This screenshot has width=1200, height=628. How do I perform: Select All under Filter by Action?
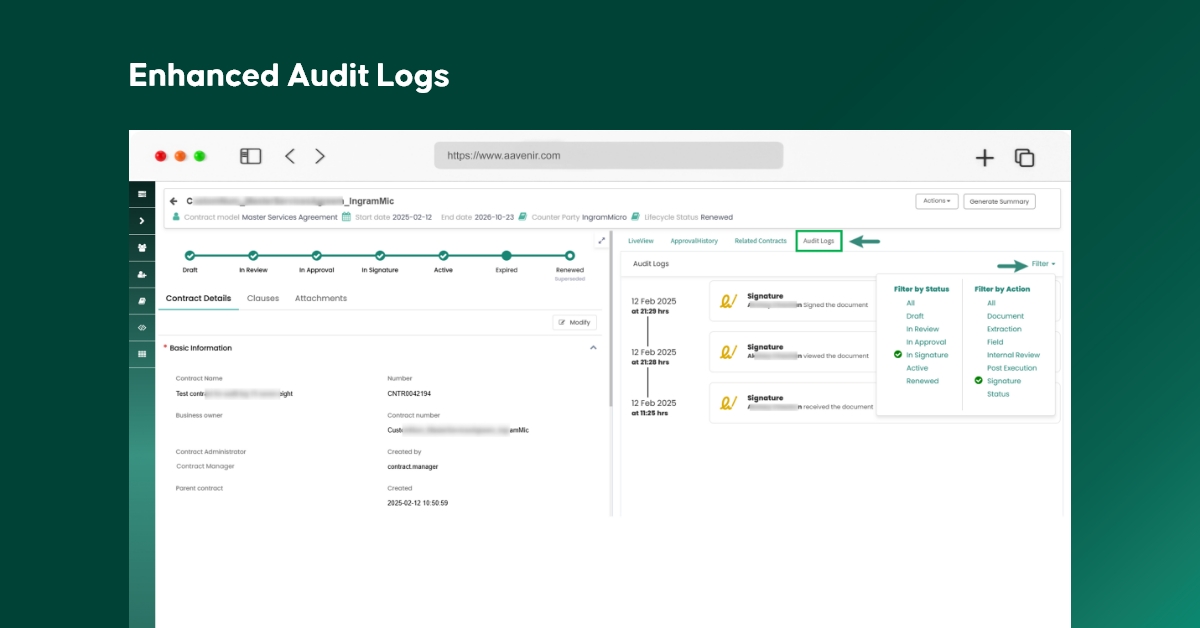(991, 303)
